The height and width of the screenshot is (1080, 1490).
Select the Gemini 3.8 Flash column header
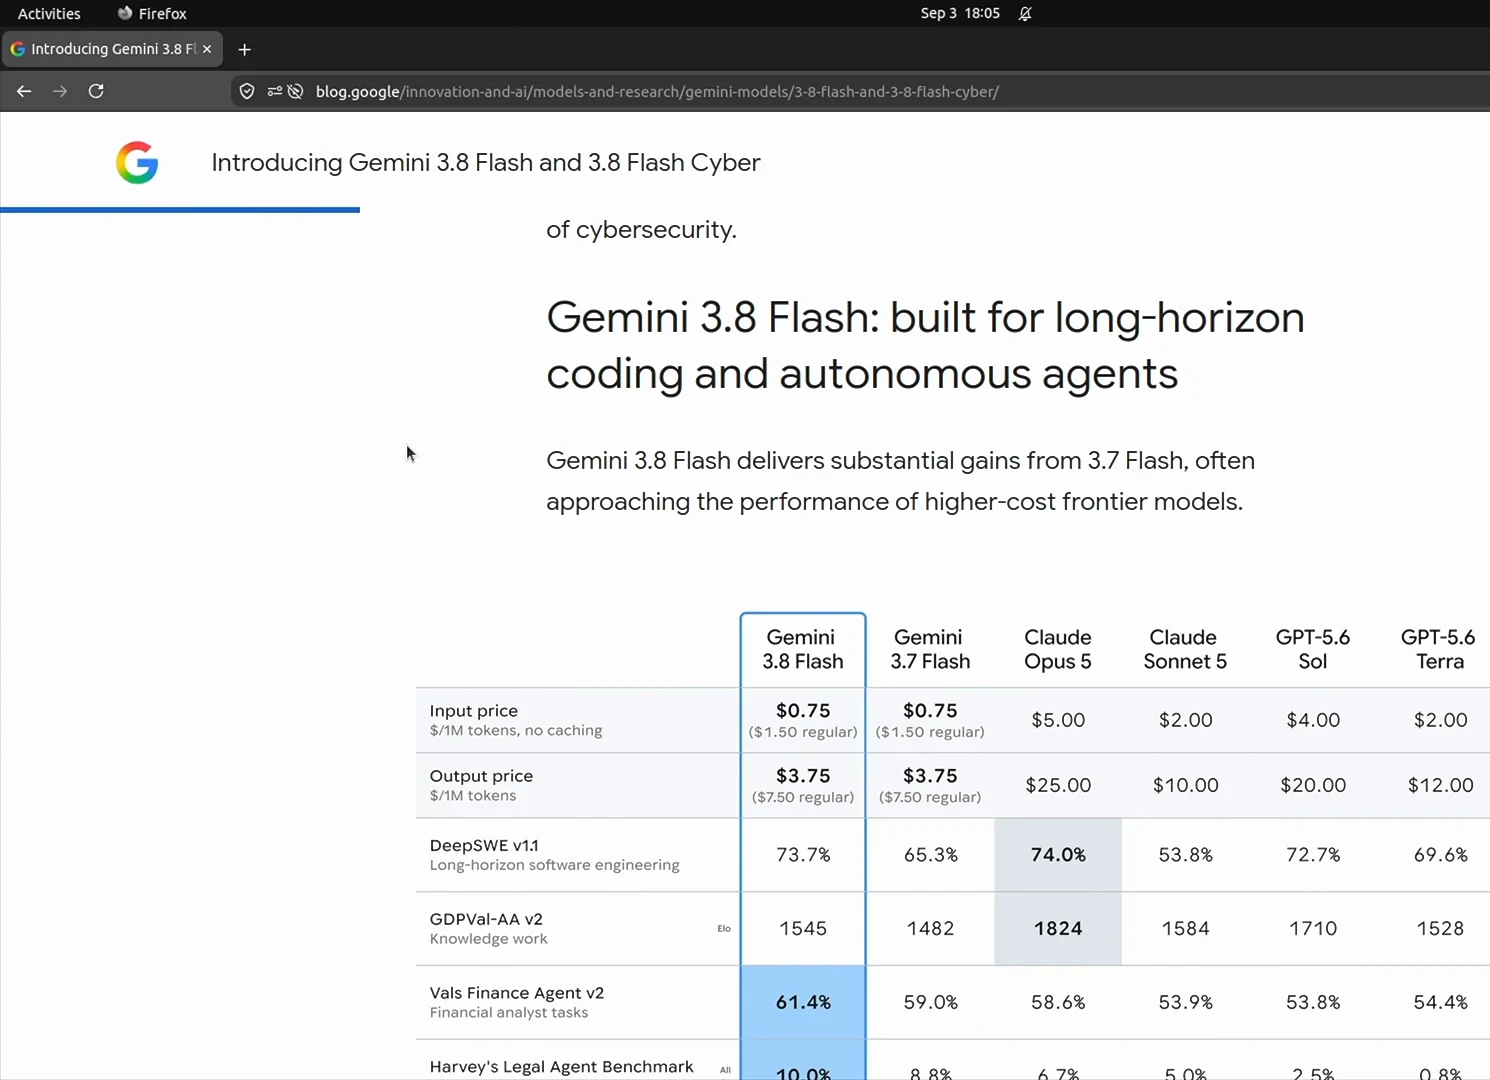point(803,649)
